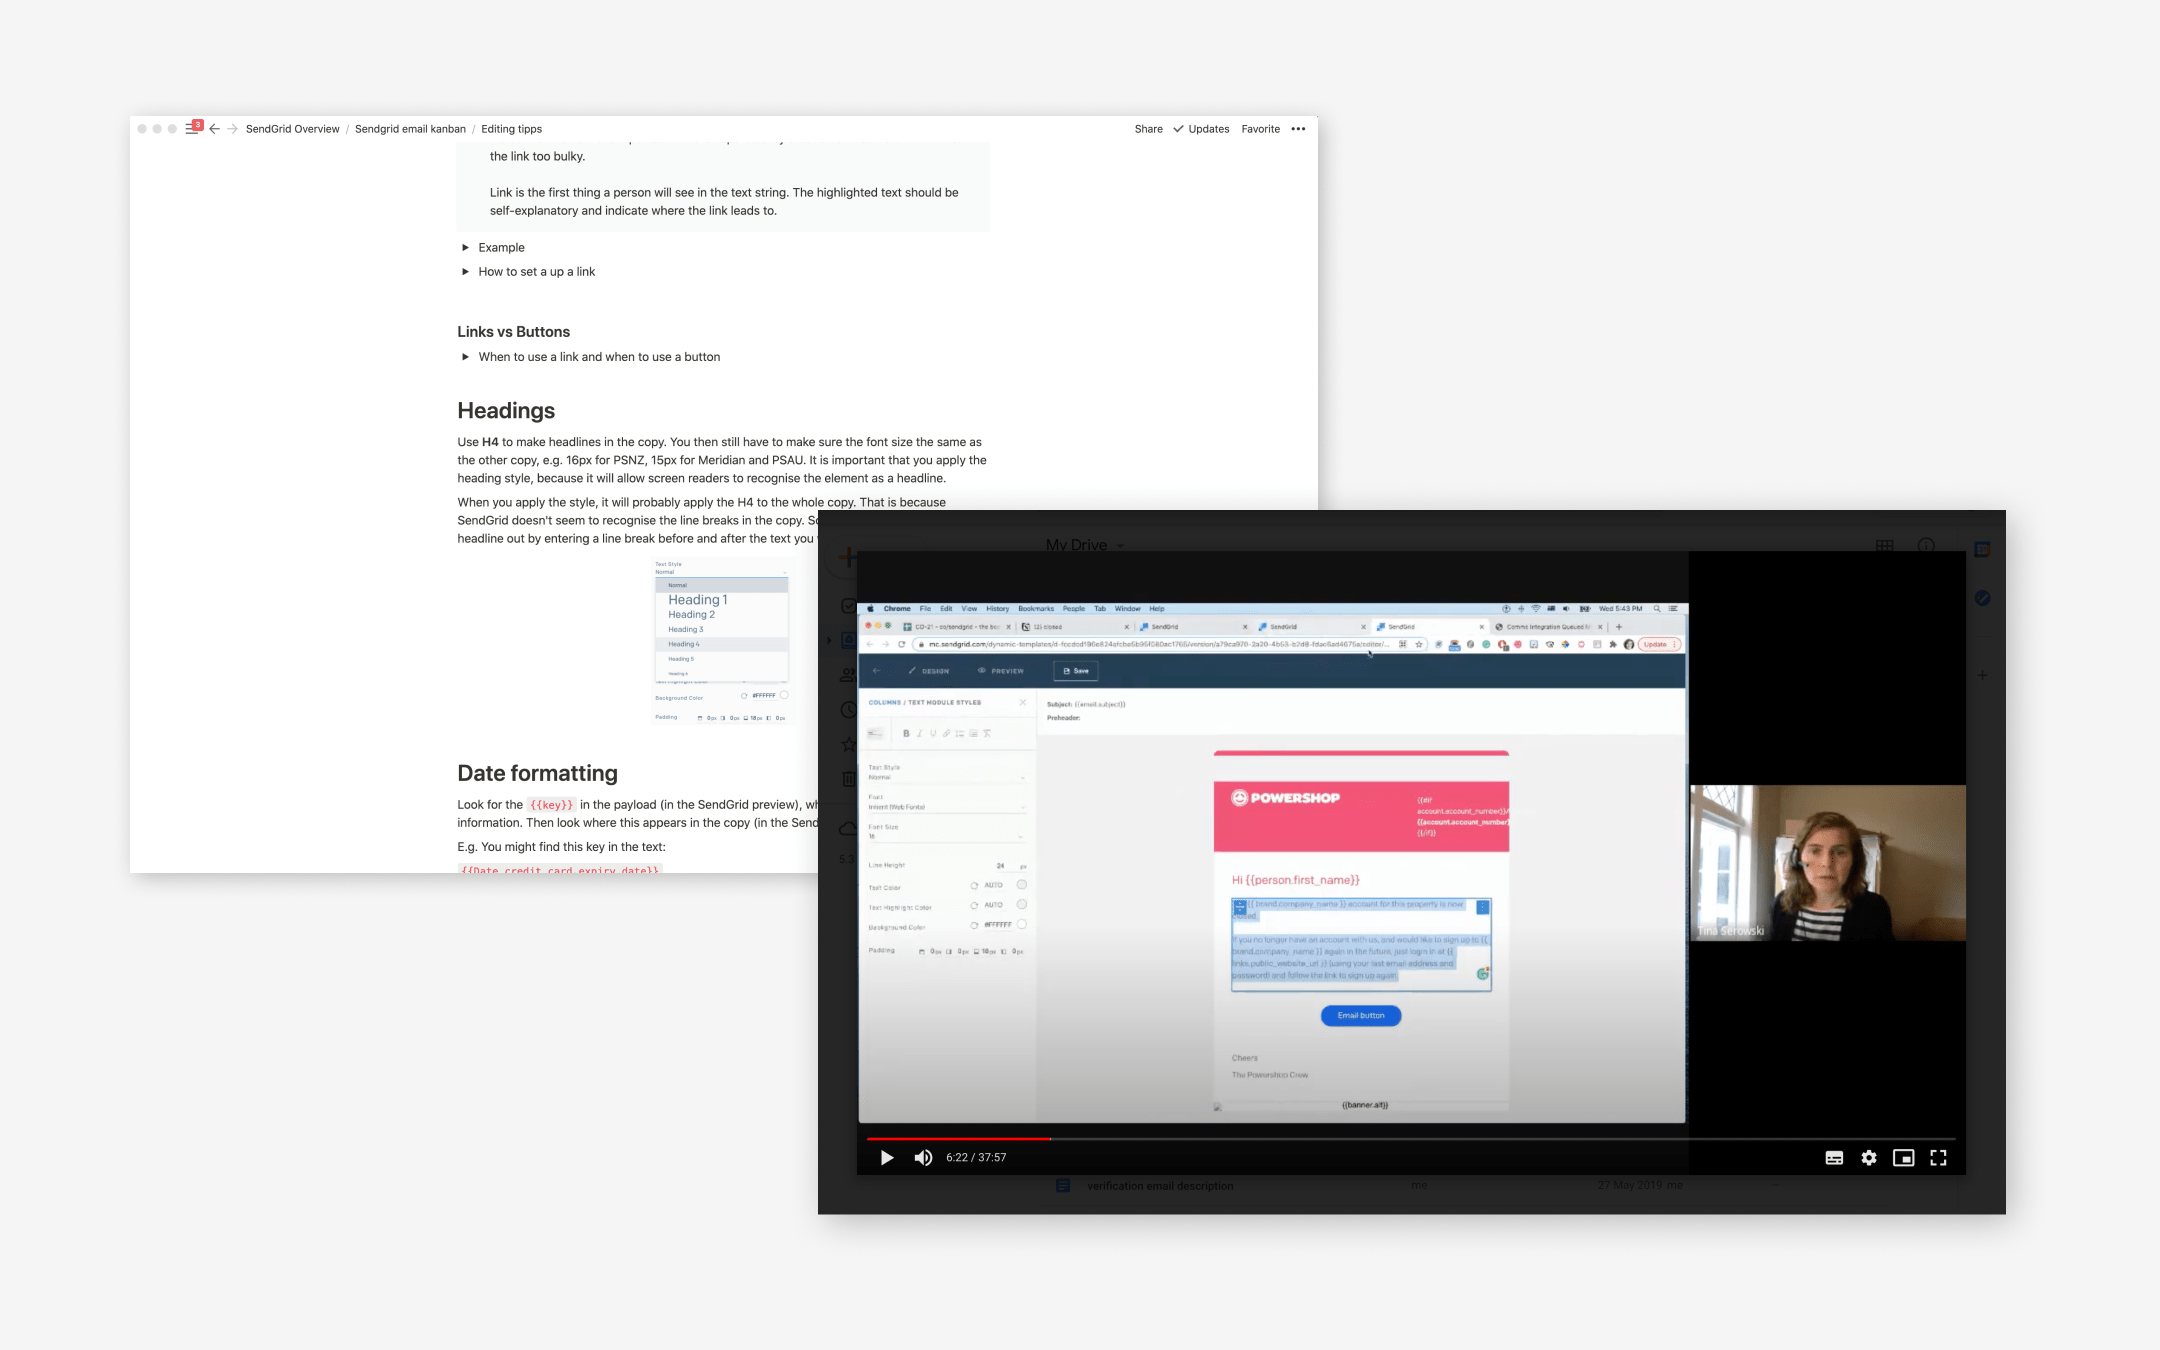The height and width of the screenshot is (1350, 2160).
Task: Open the Text Style dropdown
Action: click(1021, 777)
